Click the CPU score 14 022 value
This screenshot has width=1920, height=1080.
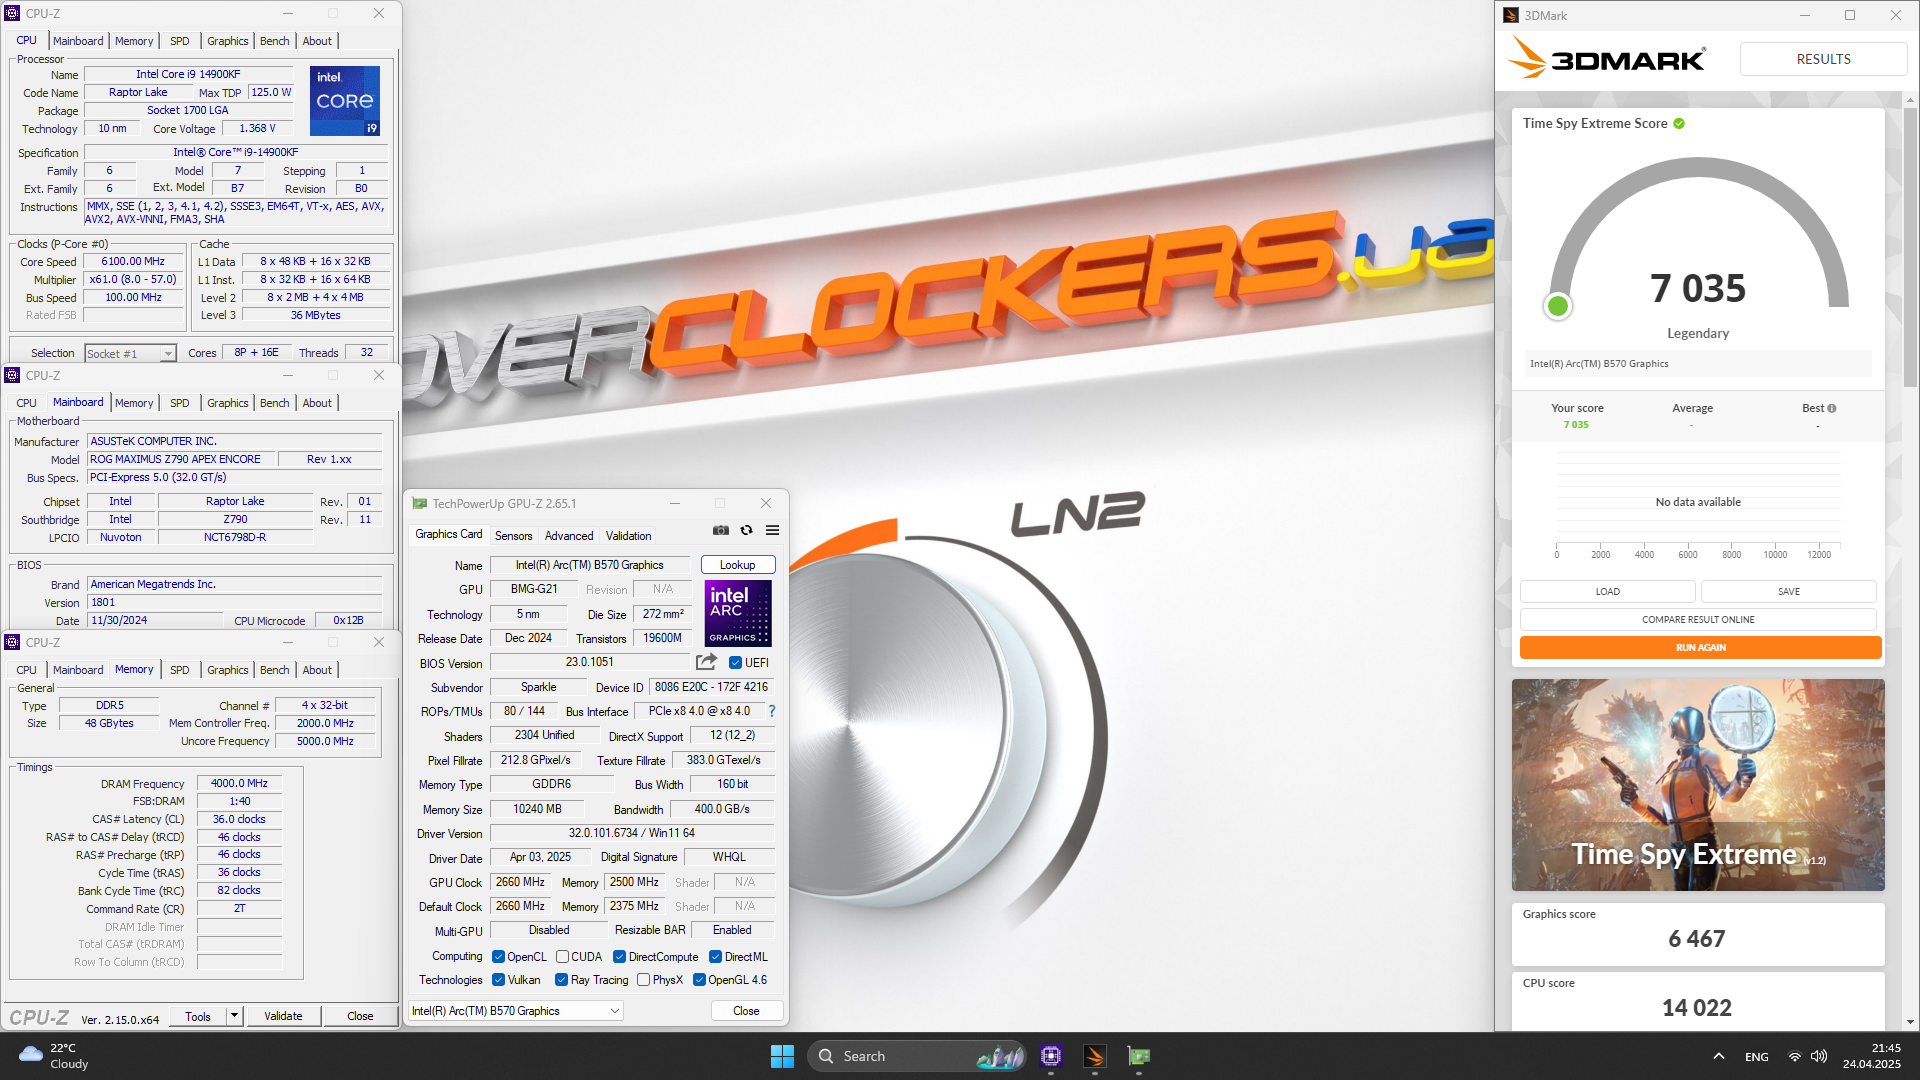tap(1696, 1008)
